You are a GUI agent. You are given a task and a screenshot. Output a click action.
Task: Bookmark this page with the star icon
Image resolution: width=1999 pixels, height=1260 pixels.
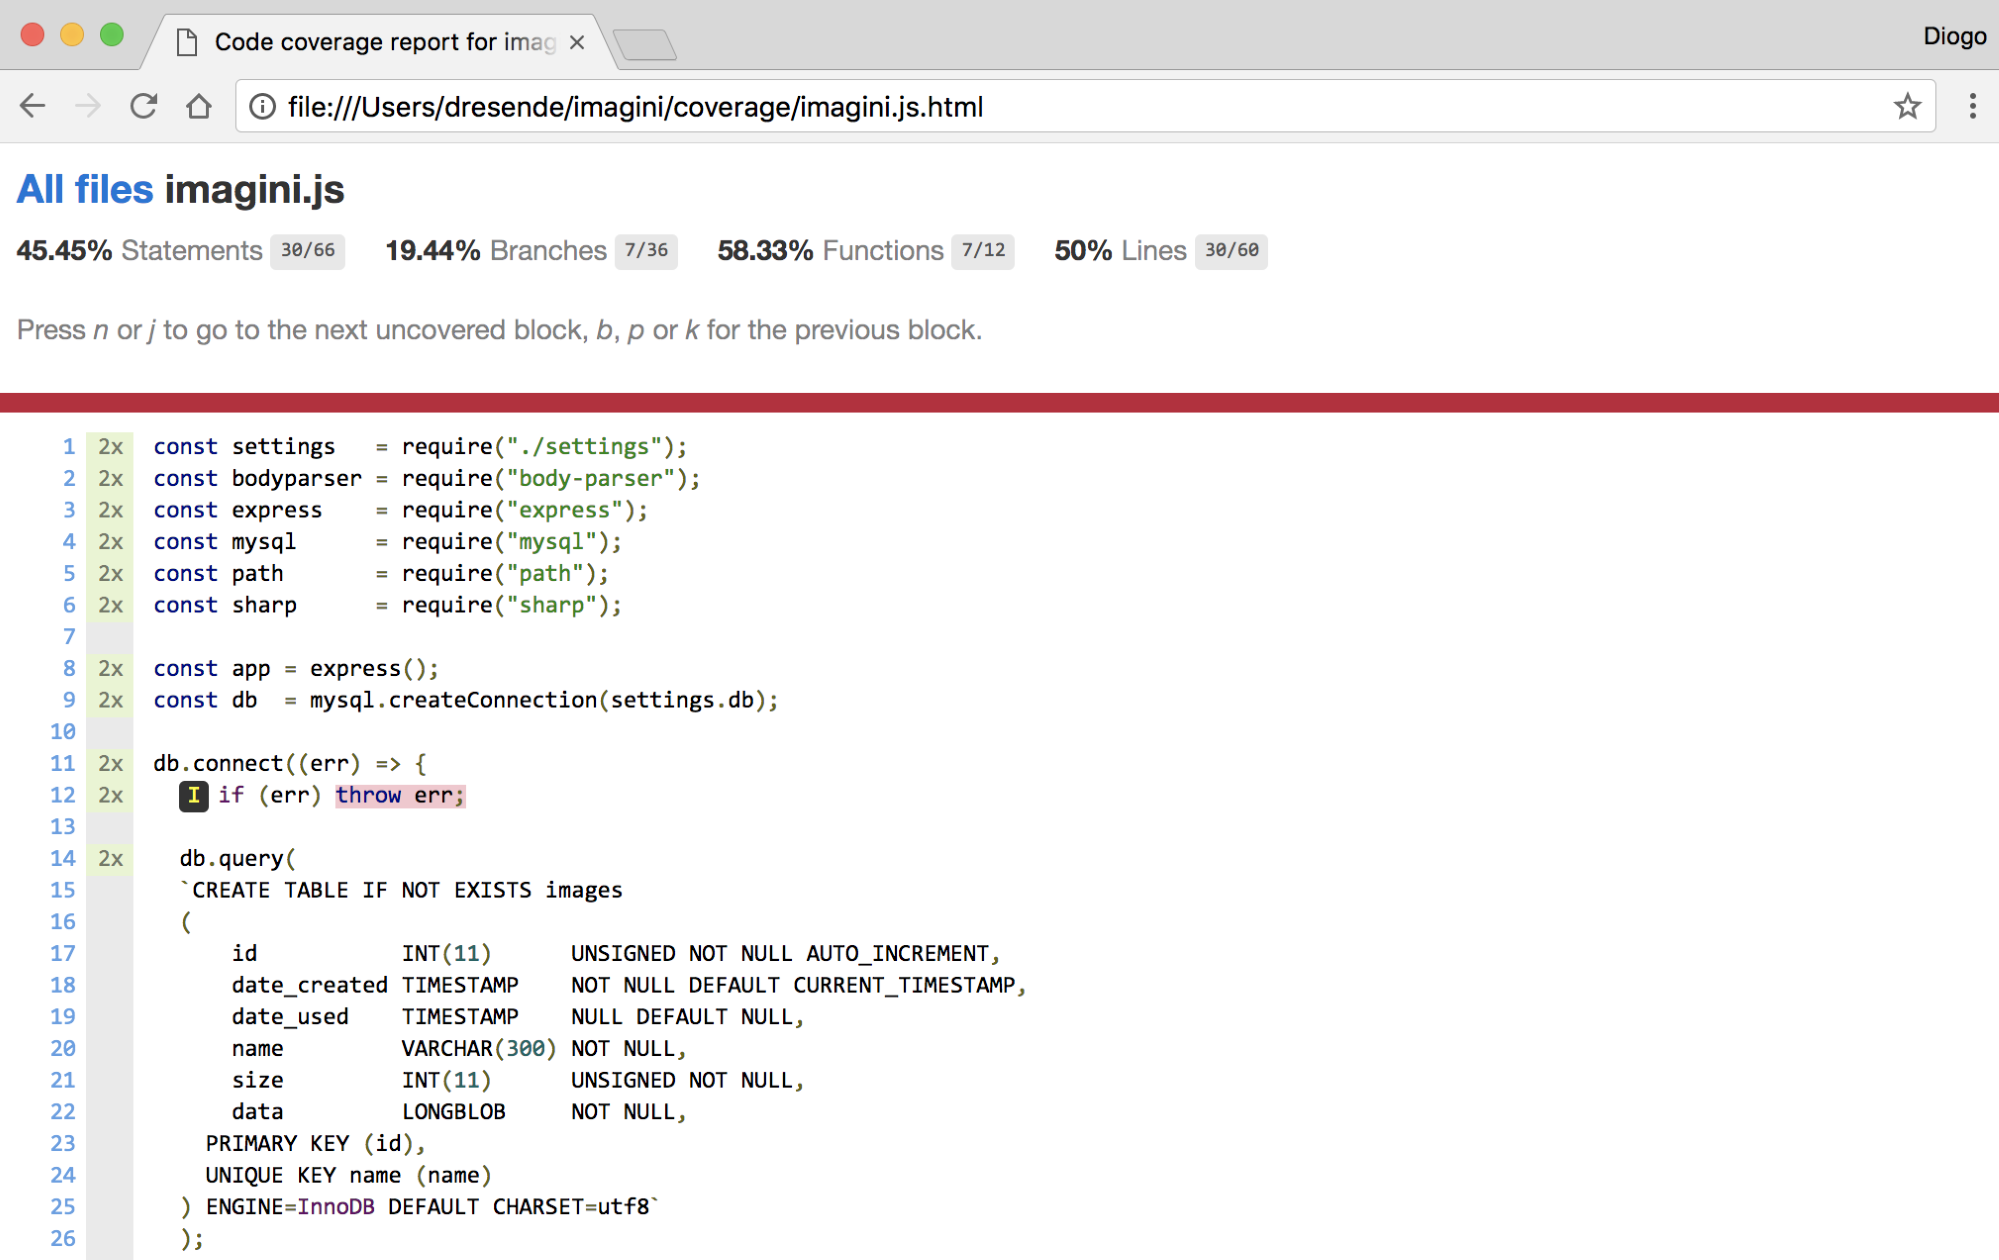(x=1907, y=106)
